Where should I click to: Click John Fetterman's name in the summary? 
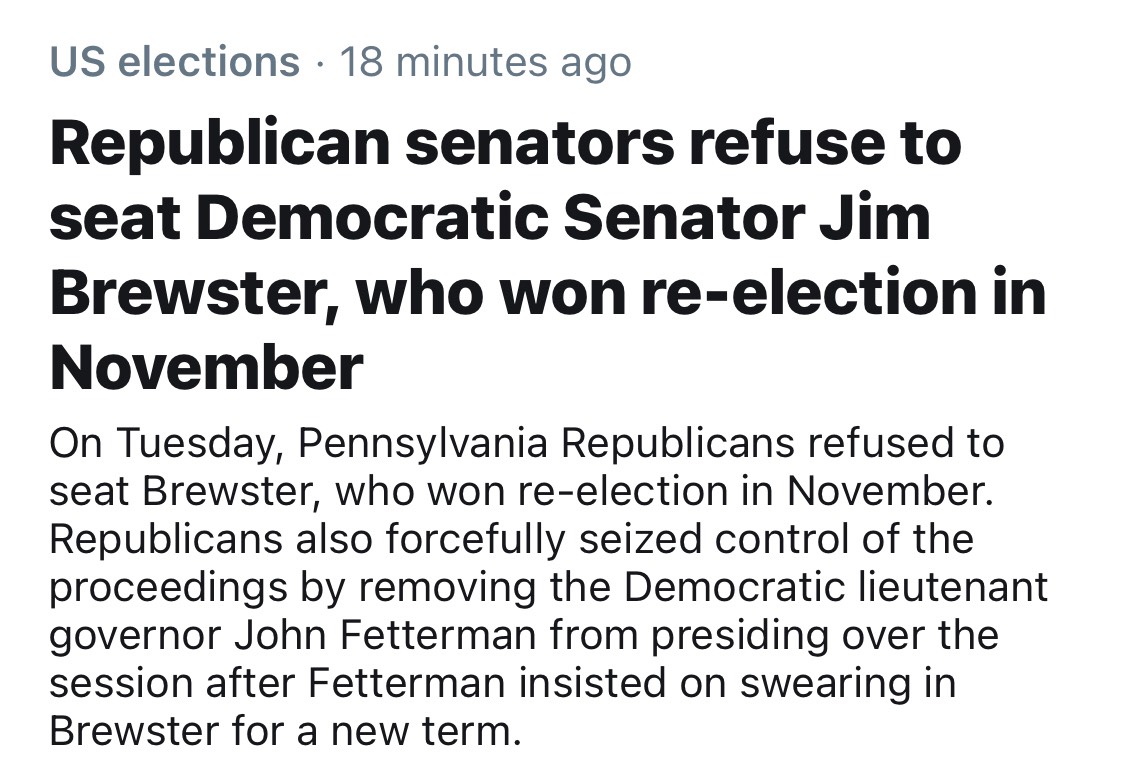point(385,635)
